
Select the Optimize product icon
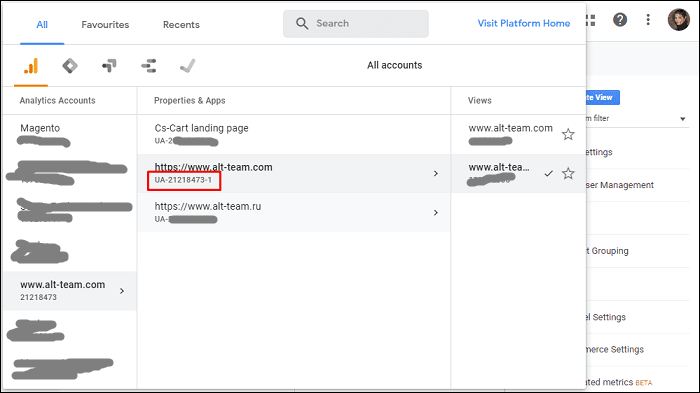(109, 66)
